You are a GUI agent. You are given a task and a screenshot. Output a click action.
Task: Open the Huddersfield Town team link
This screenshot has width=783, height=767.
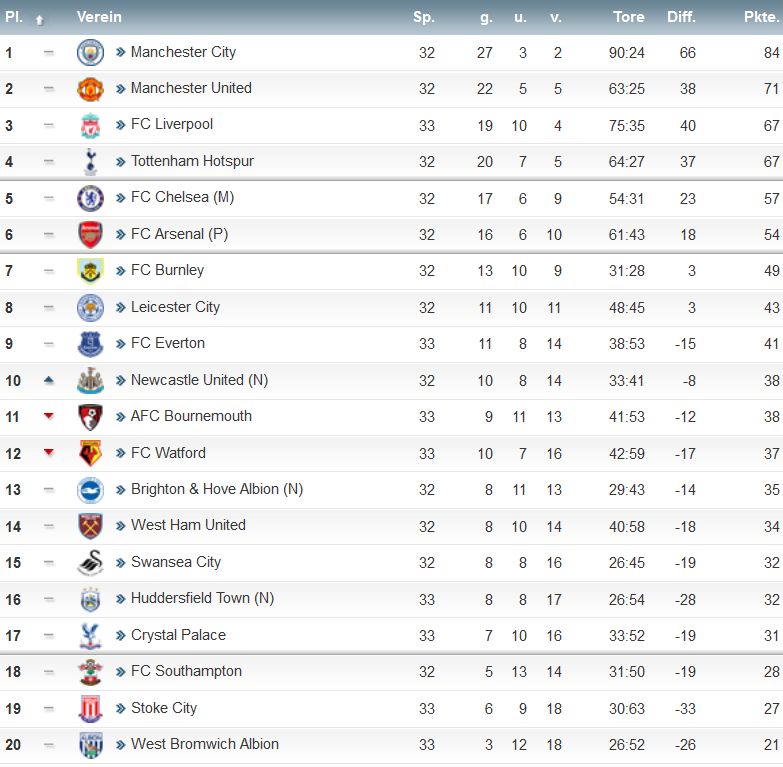pyautogui.click(x=202, y=598)
